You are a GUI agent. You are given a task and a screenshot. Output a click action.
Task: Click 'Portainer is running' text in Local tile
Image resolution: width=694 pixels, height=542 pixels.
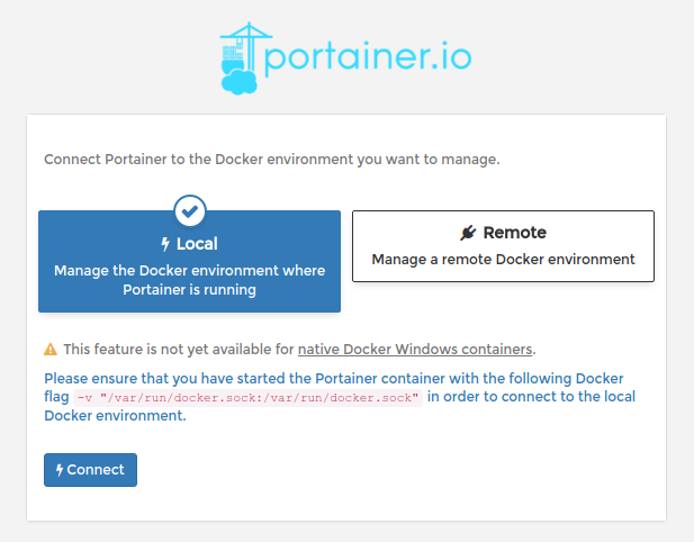click(189, 290)
